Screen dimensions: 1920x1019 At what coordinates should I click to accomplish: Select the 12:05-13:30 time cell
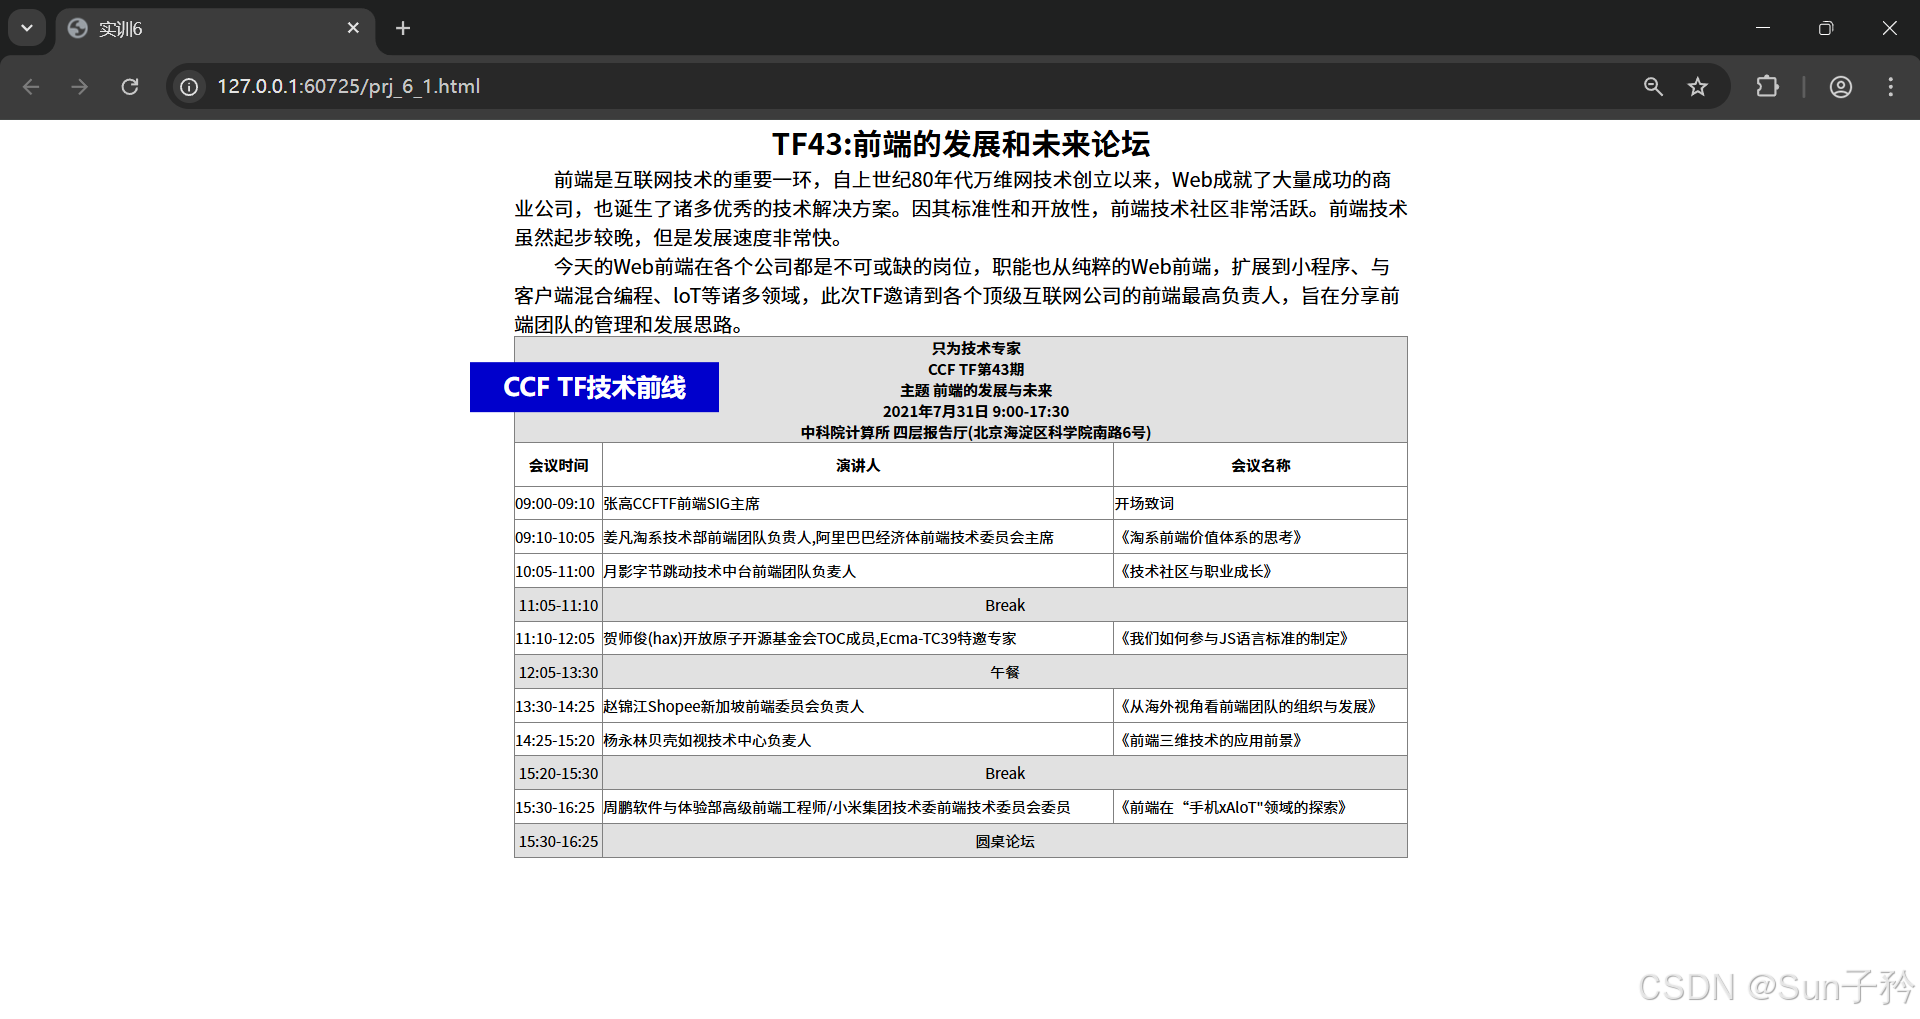558,673
